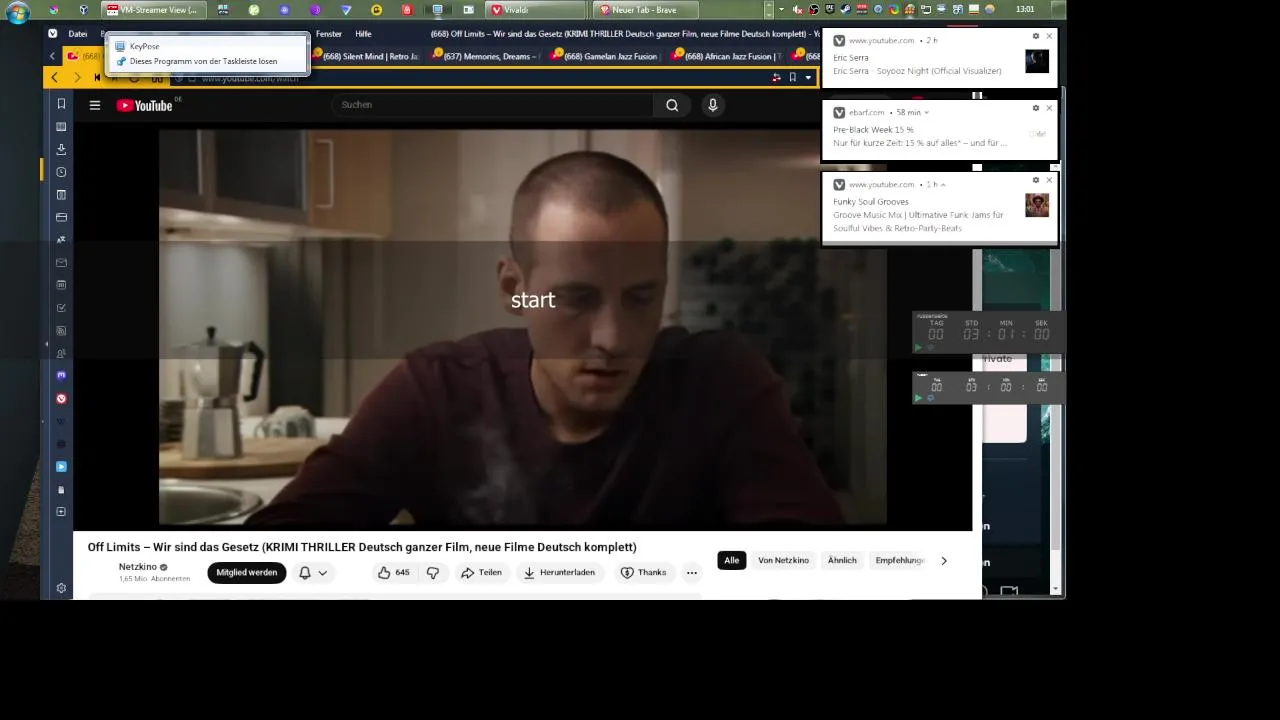Open more actions three-dot menu
This screenshot has height=720, width=1280.
[x=691, y=572]
